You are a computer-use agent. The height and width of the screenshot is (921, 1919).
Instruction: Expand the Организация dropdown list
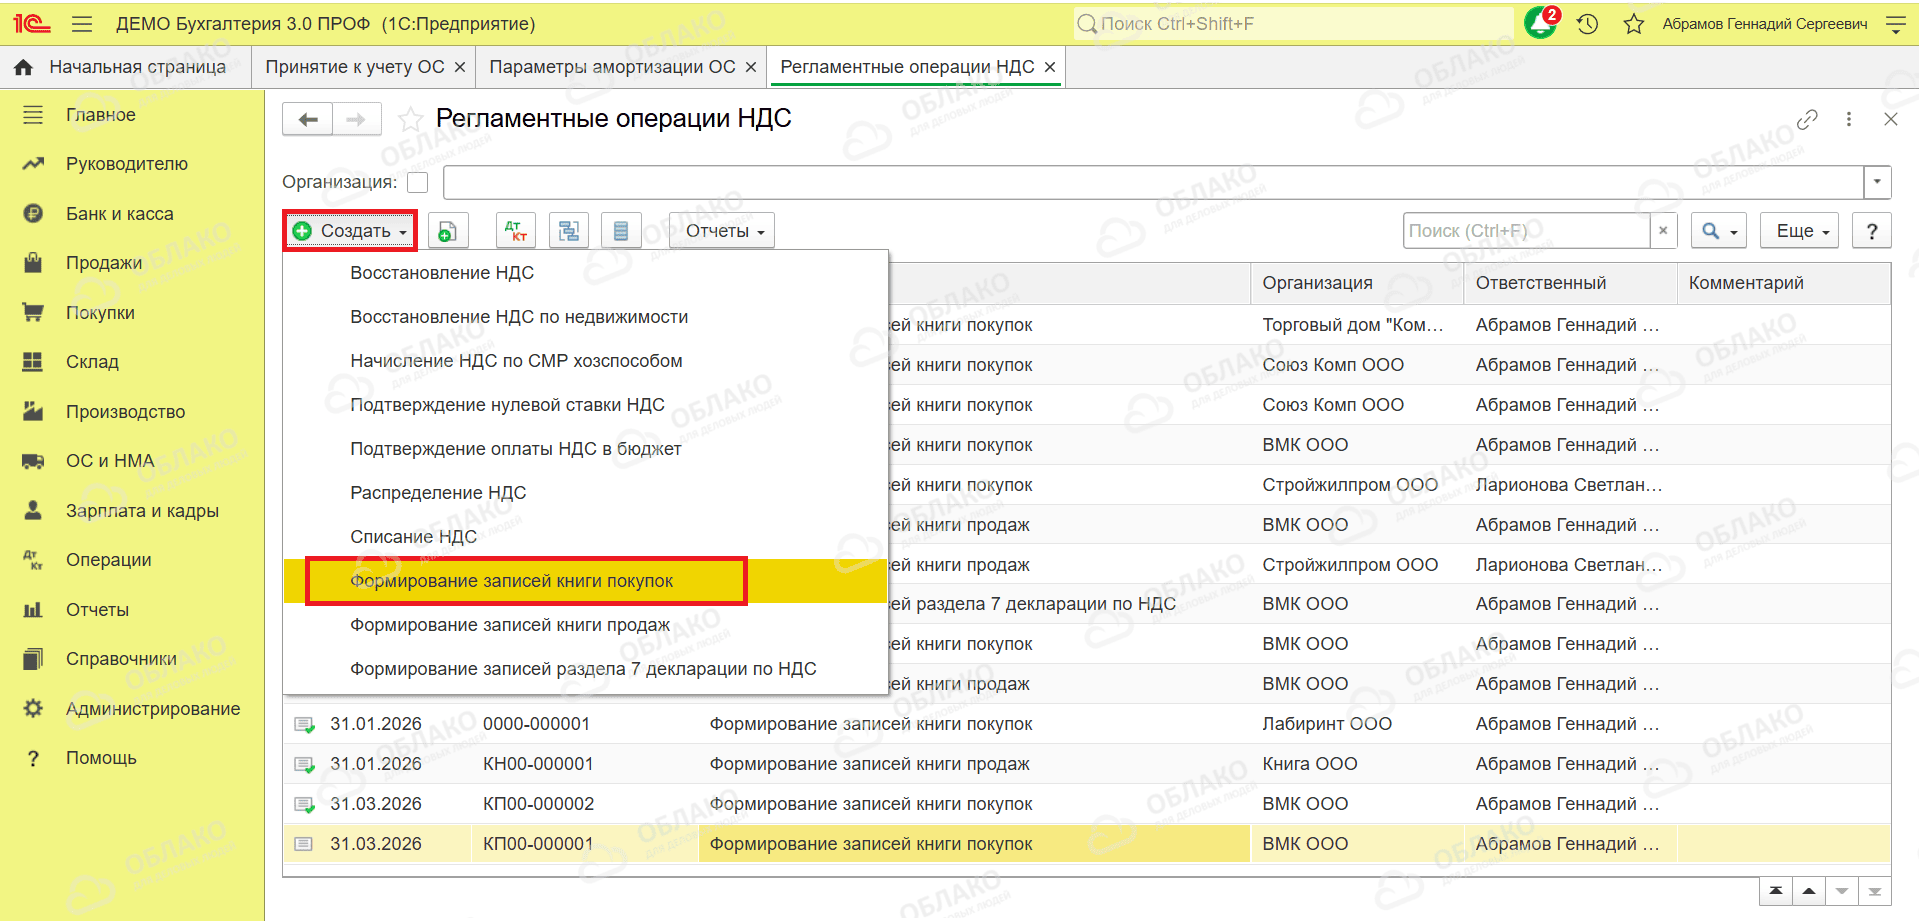pos(1877,182)
